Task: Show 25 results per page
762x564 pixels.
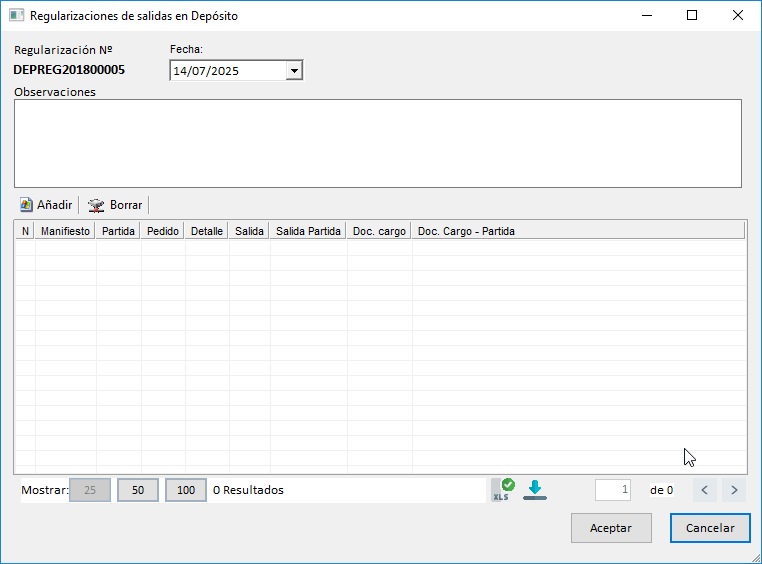Action: pos(90,490)
